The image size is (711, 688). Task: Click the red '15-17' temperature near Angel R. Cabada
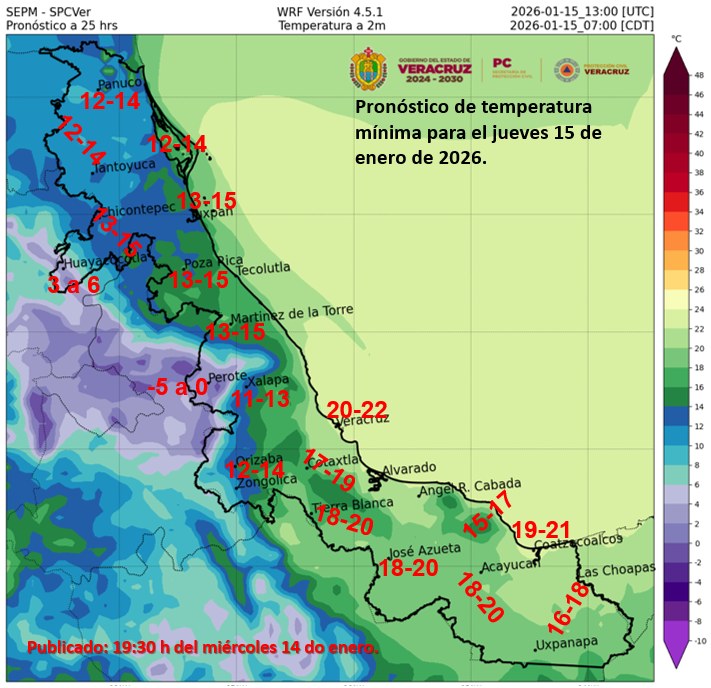pyautogui.click(x=487, y=514)
